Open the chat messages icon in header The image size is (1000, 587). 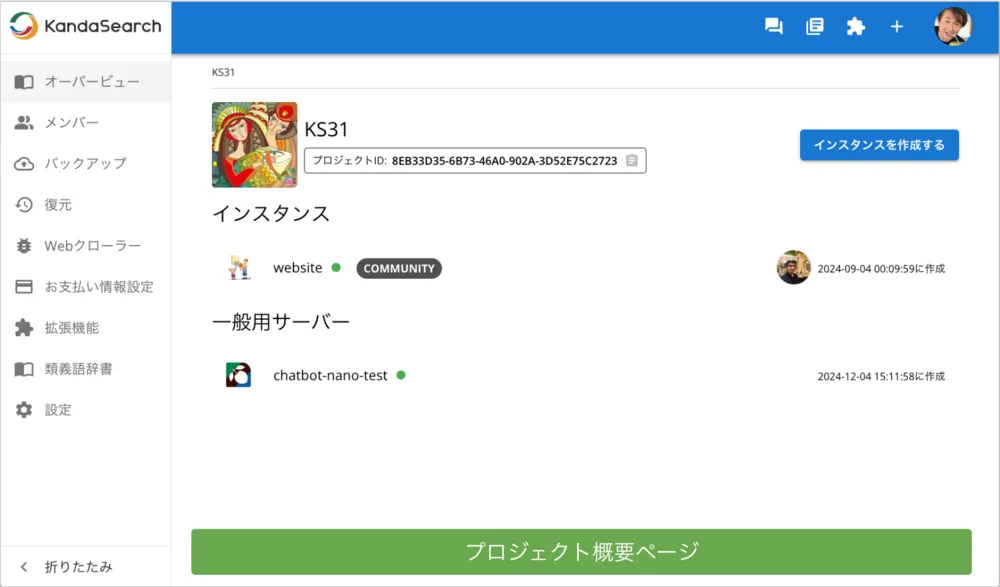coord(774,26)
